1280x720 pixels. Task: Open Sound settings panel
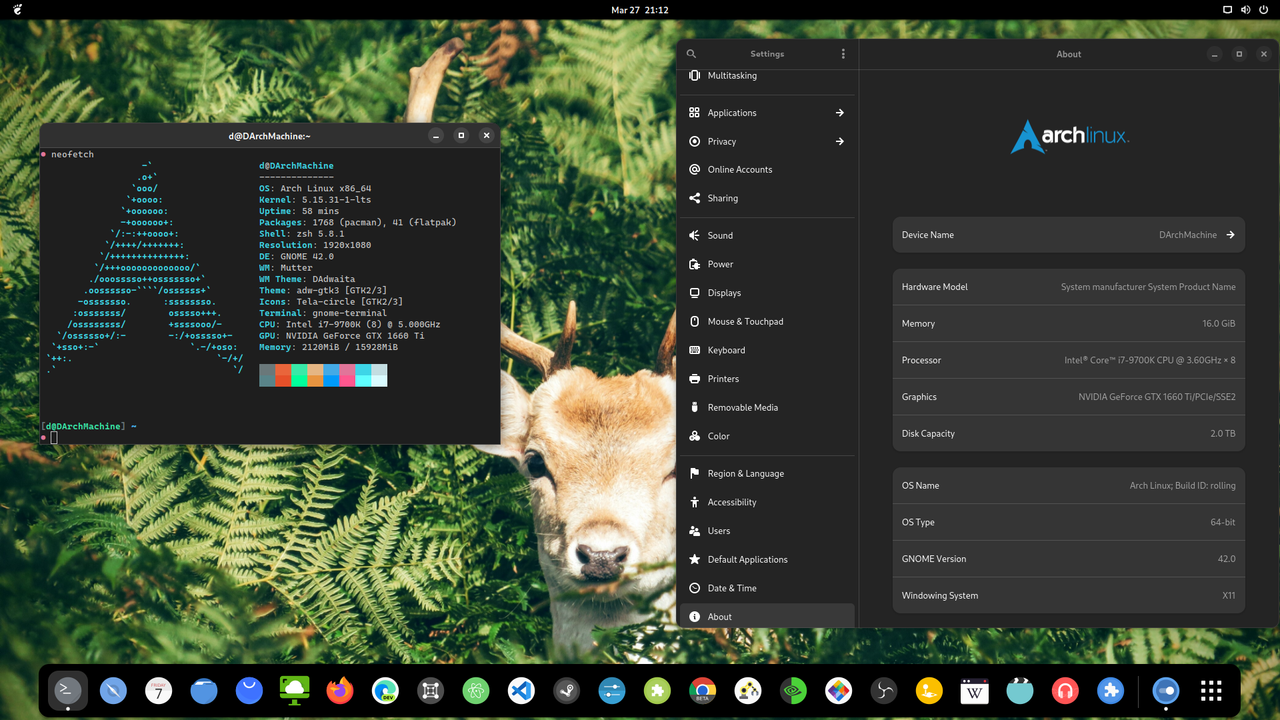click(767, 236)
